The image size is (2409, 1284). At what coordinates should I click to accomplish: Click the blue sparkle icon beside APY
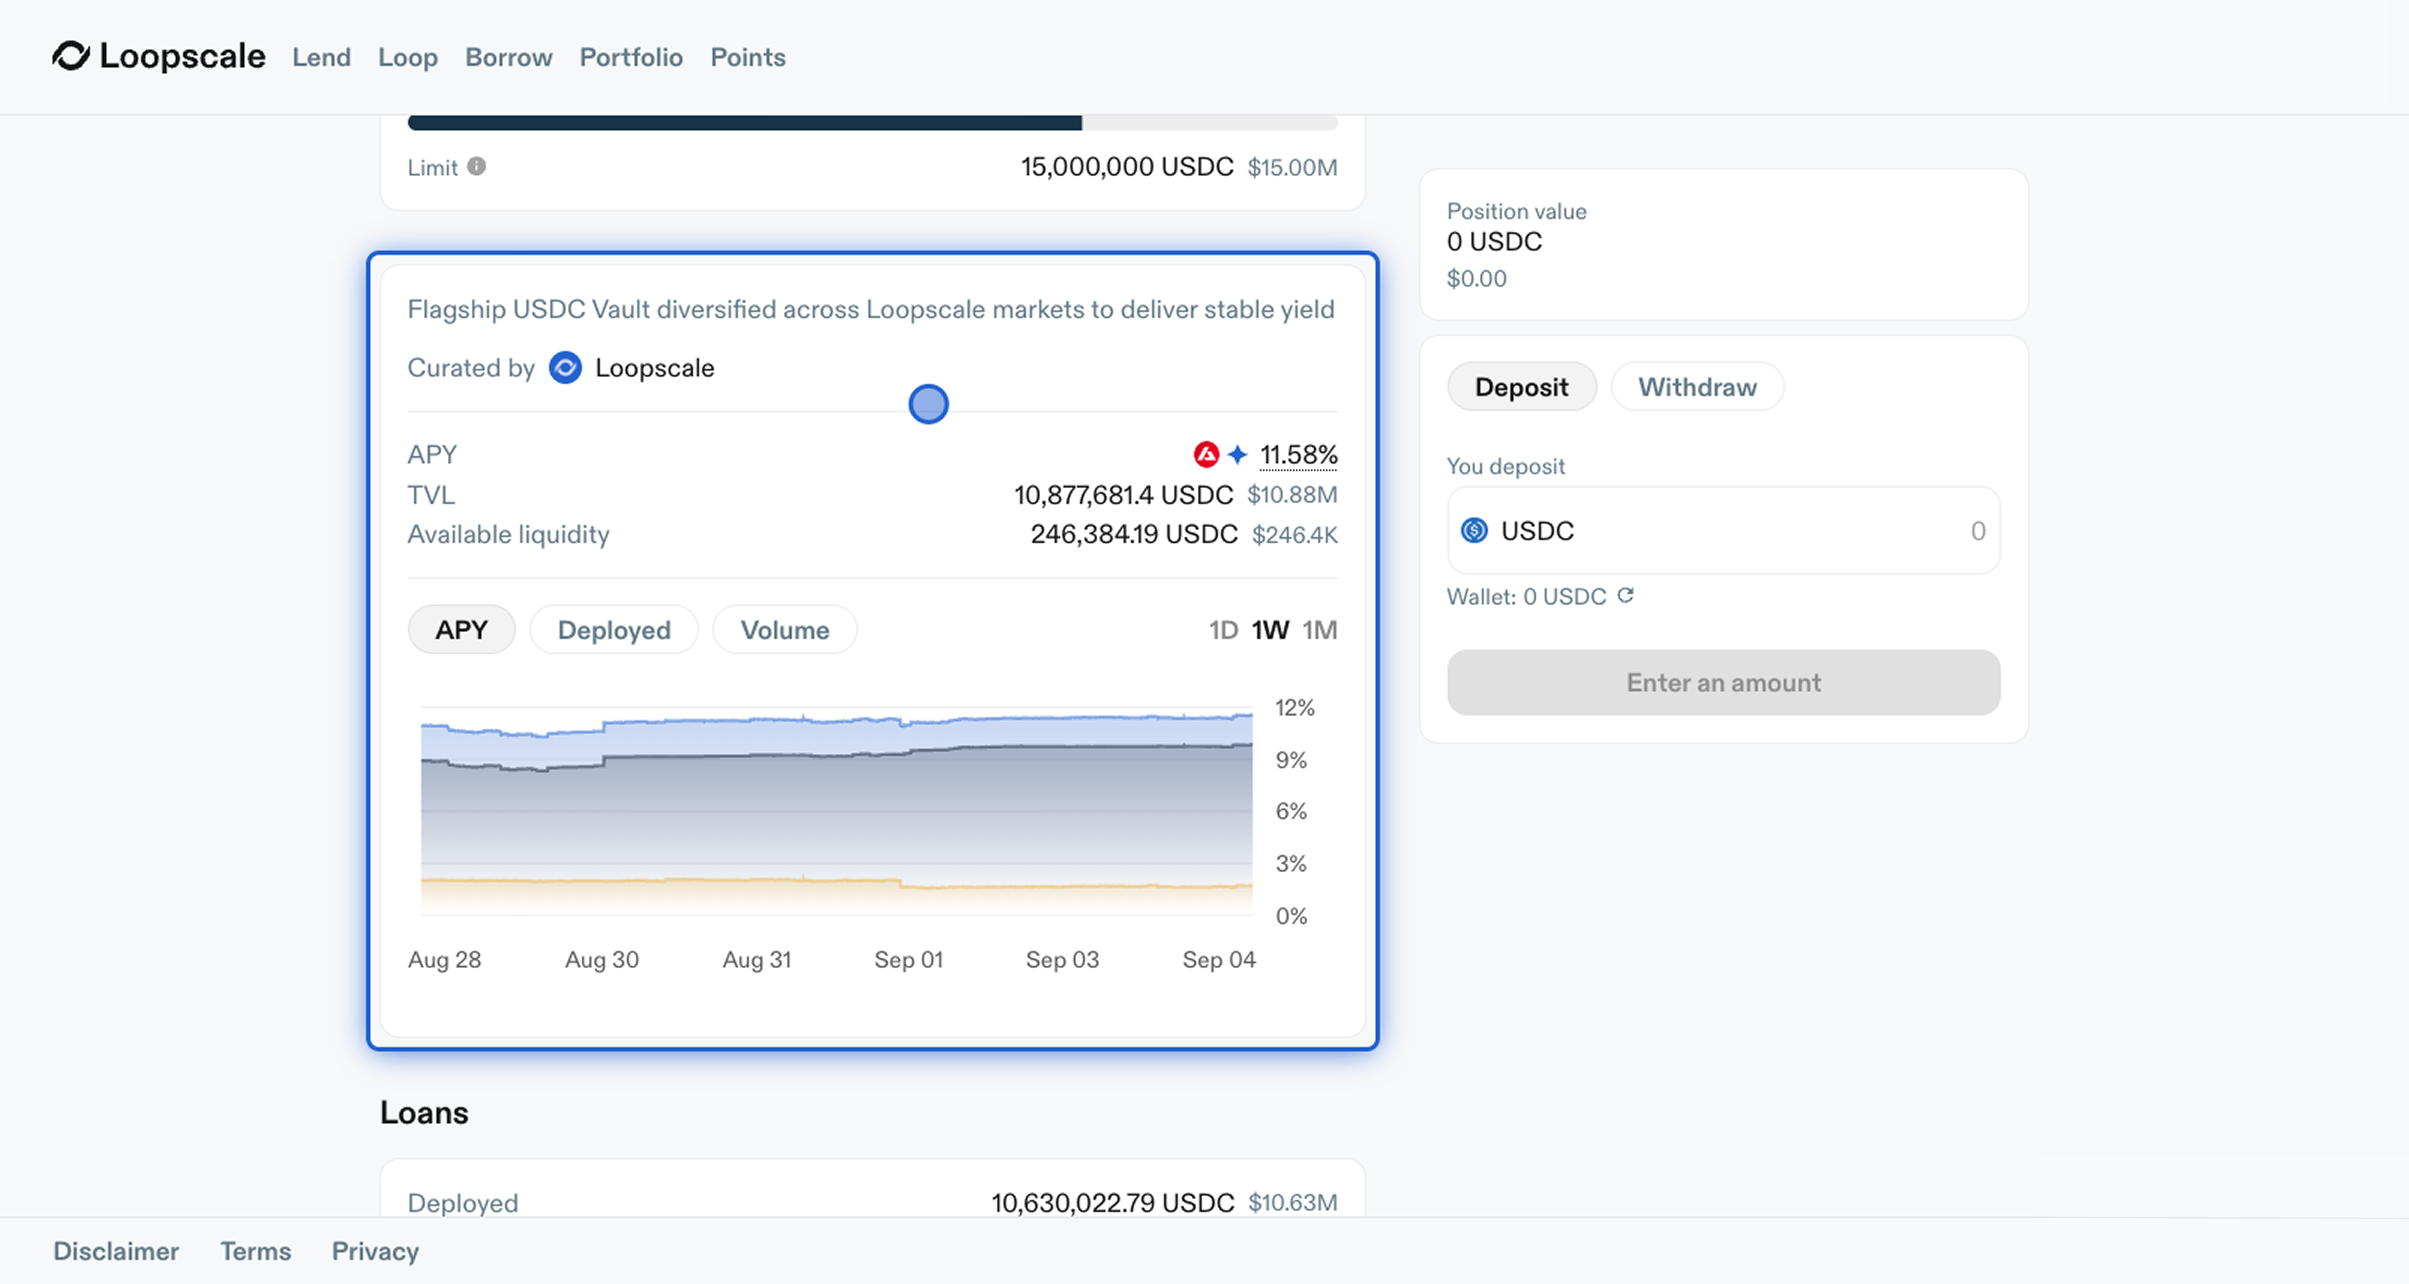coord(1238,455)
